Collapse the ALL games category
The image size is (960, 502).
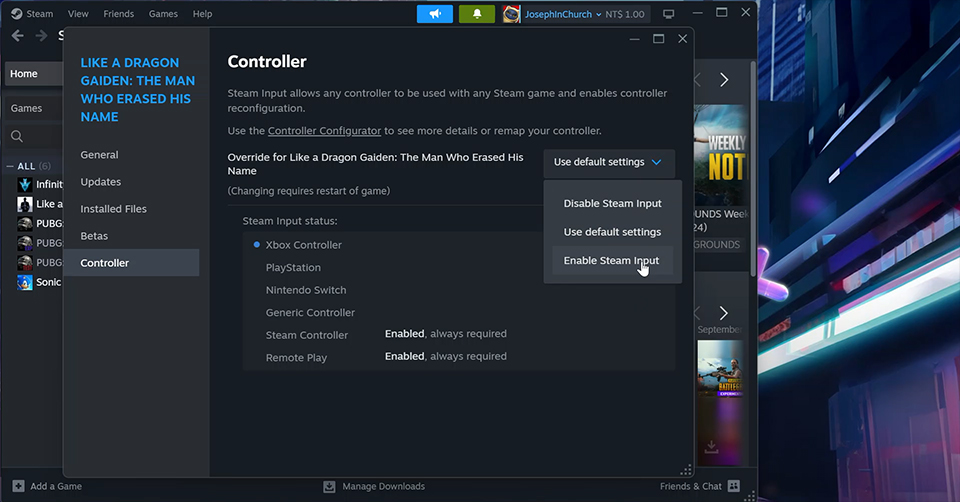10,166
